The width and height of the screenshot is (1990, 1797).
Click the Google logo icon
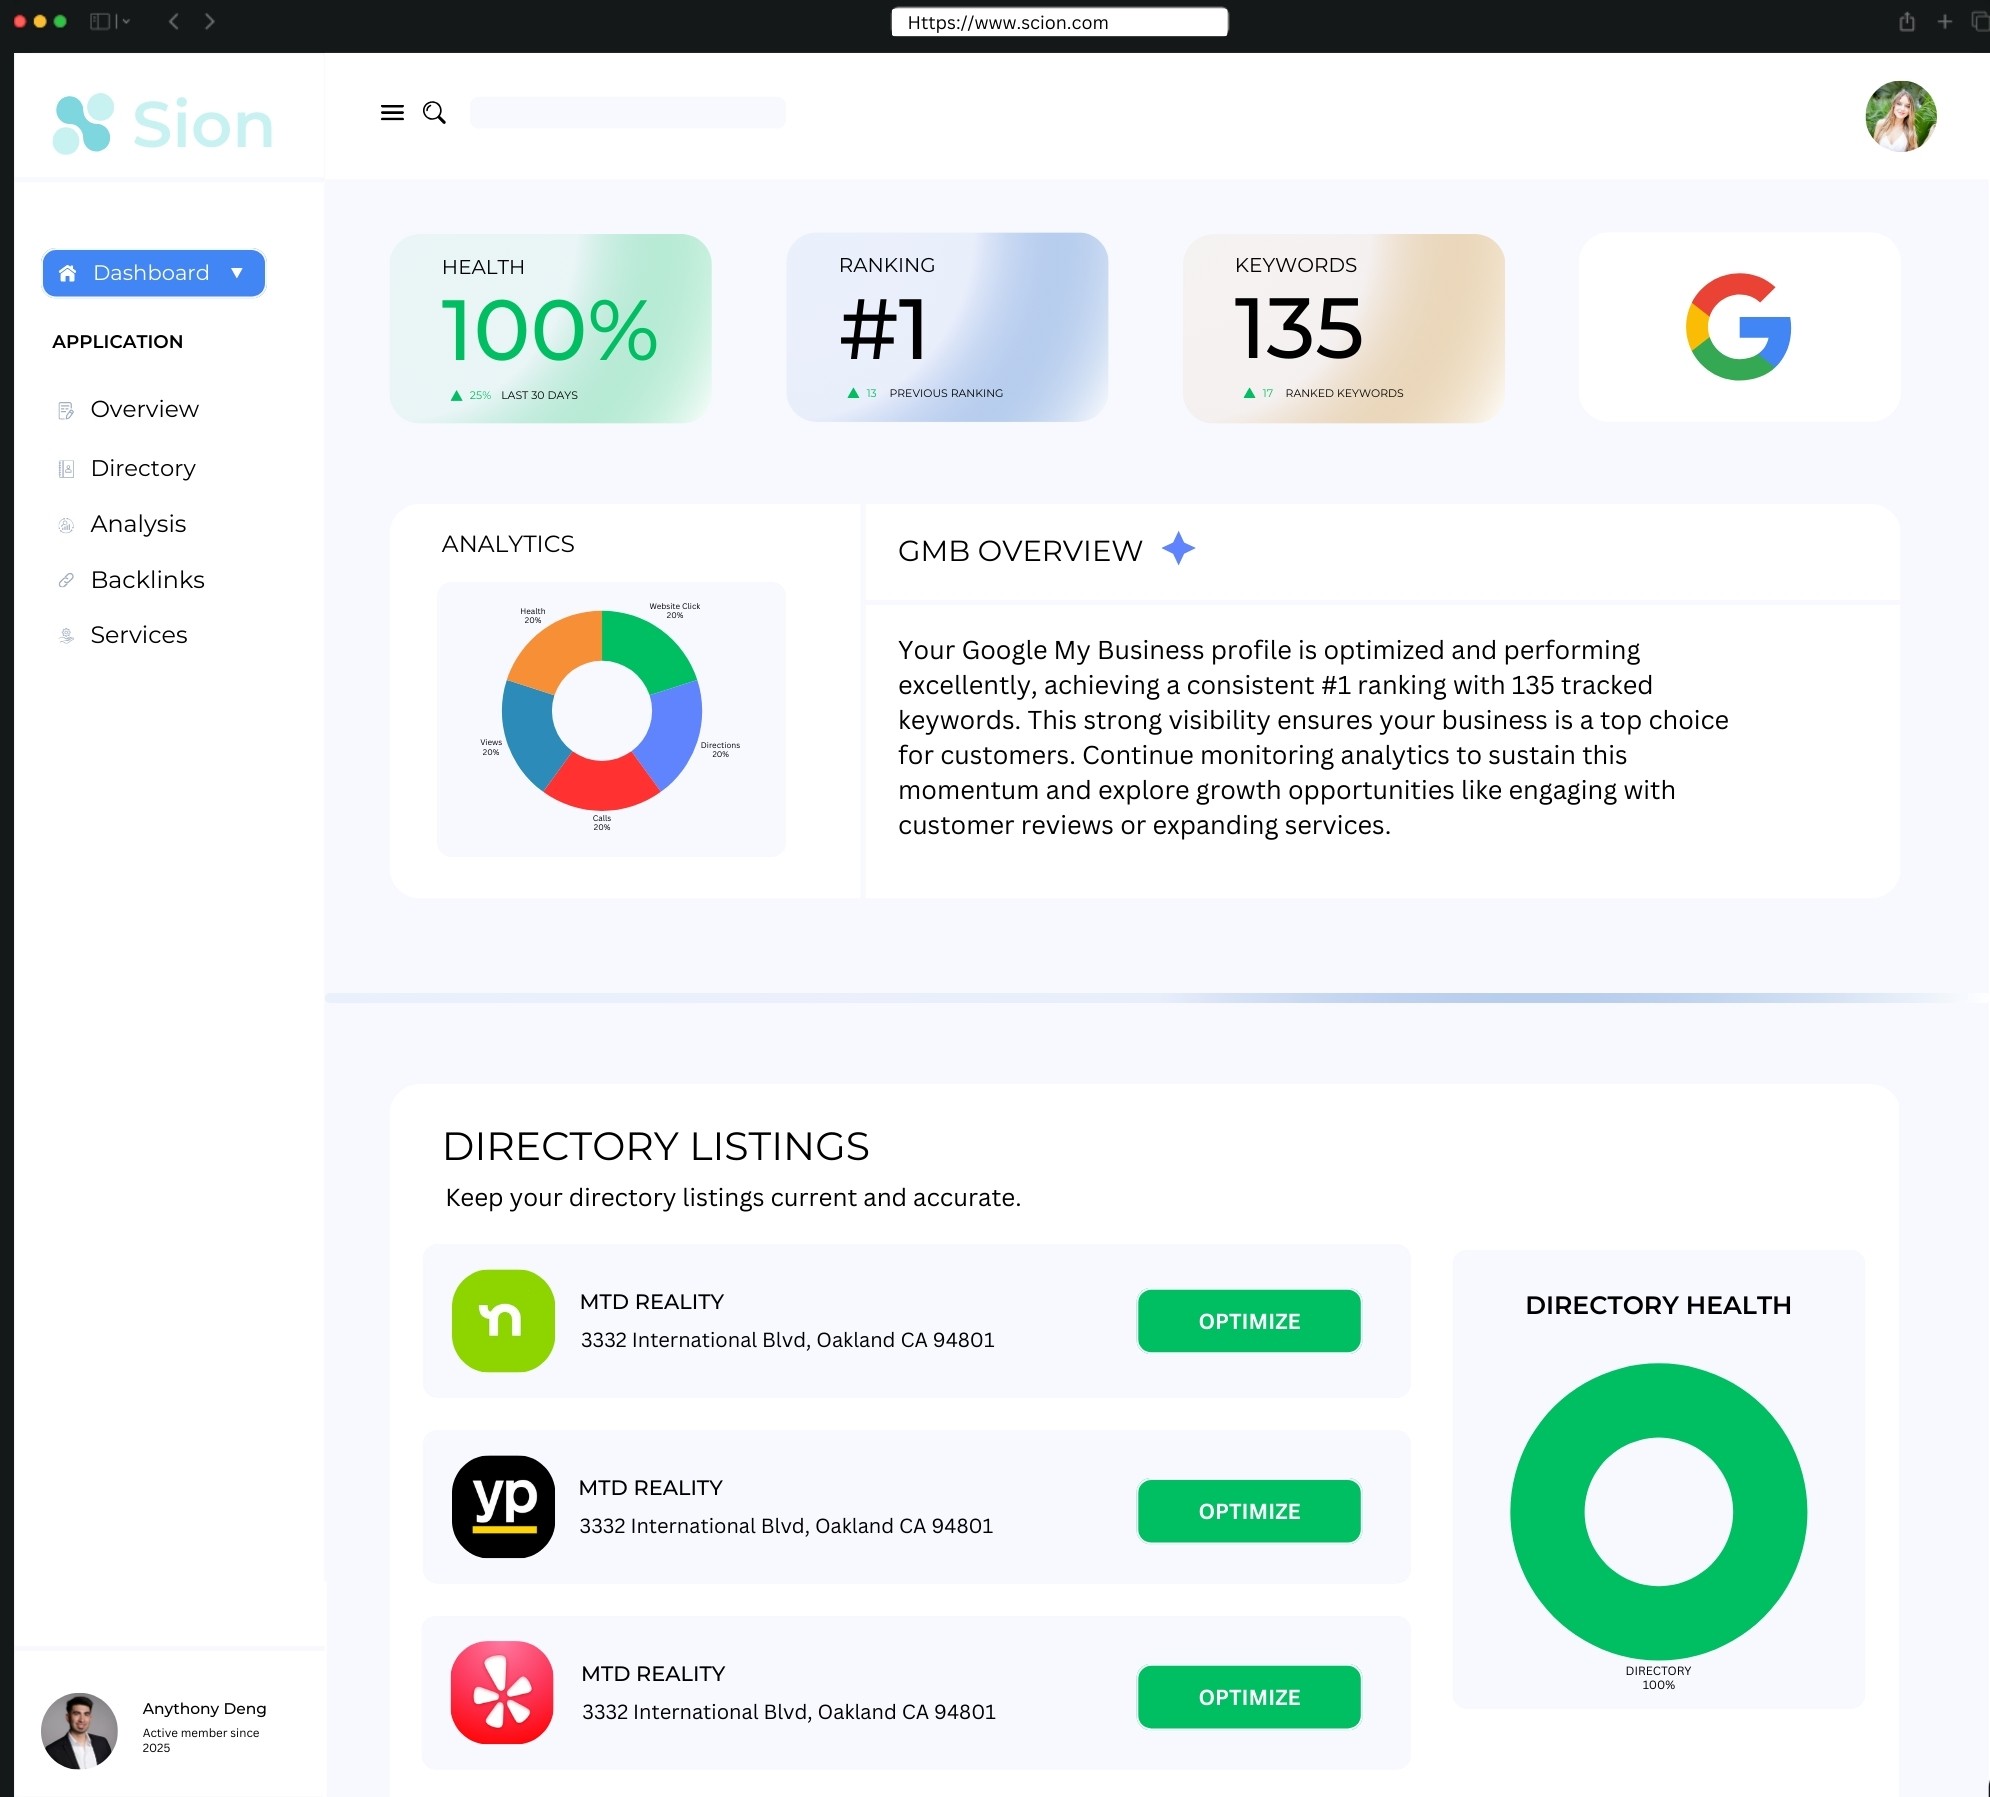[x=1738, y=327]
